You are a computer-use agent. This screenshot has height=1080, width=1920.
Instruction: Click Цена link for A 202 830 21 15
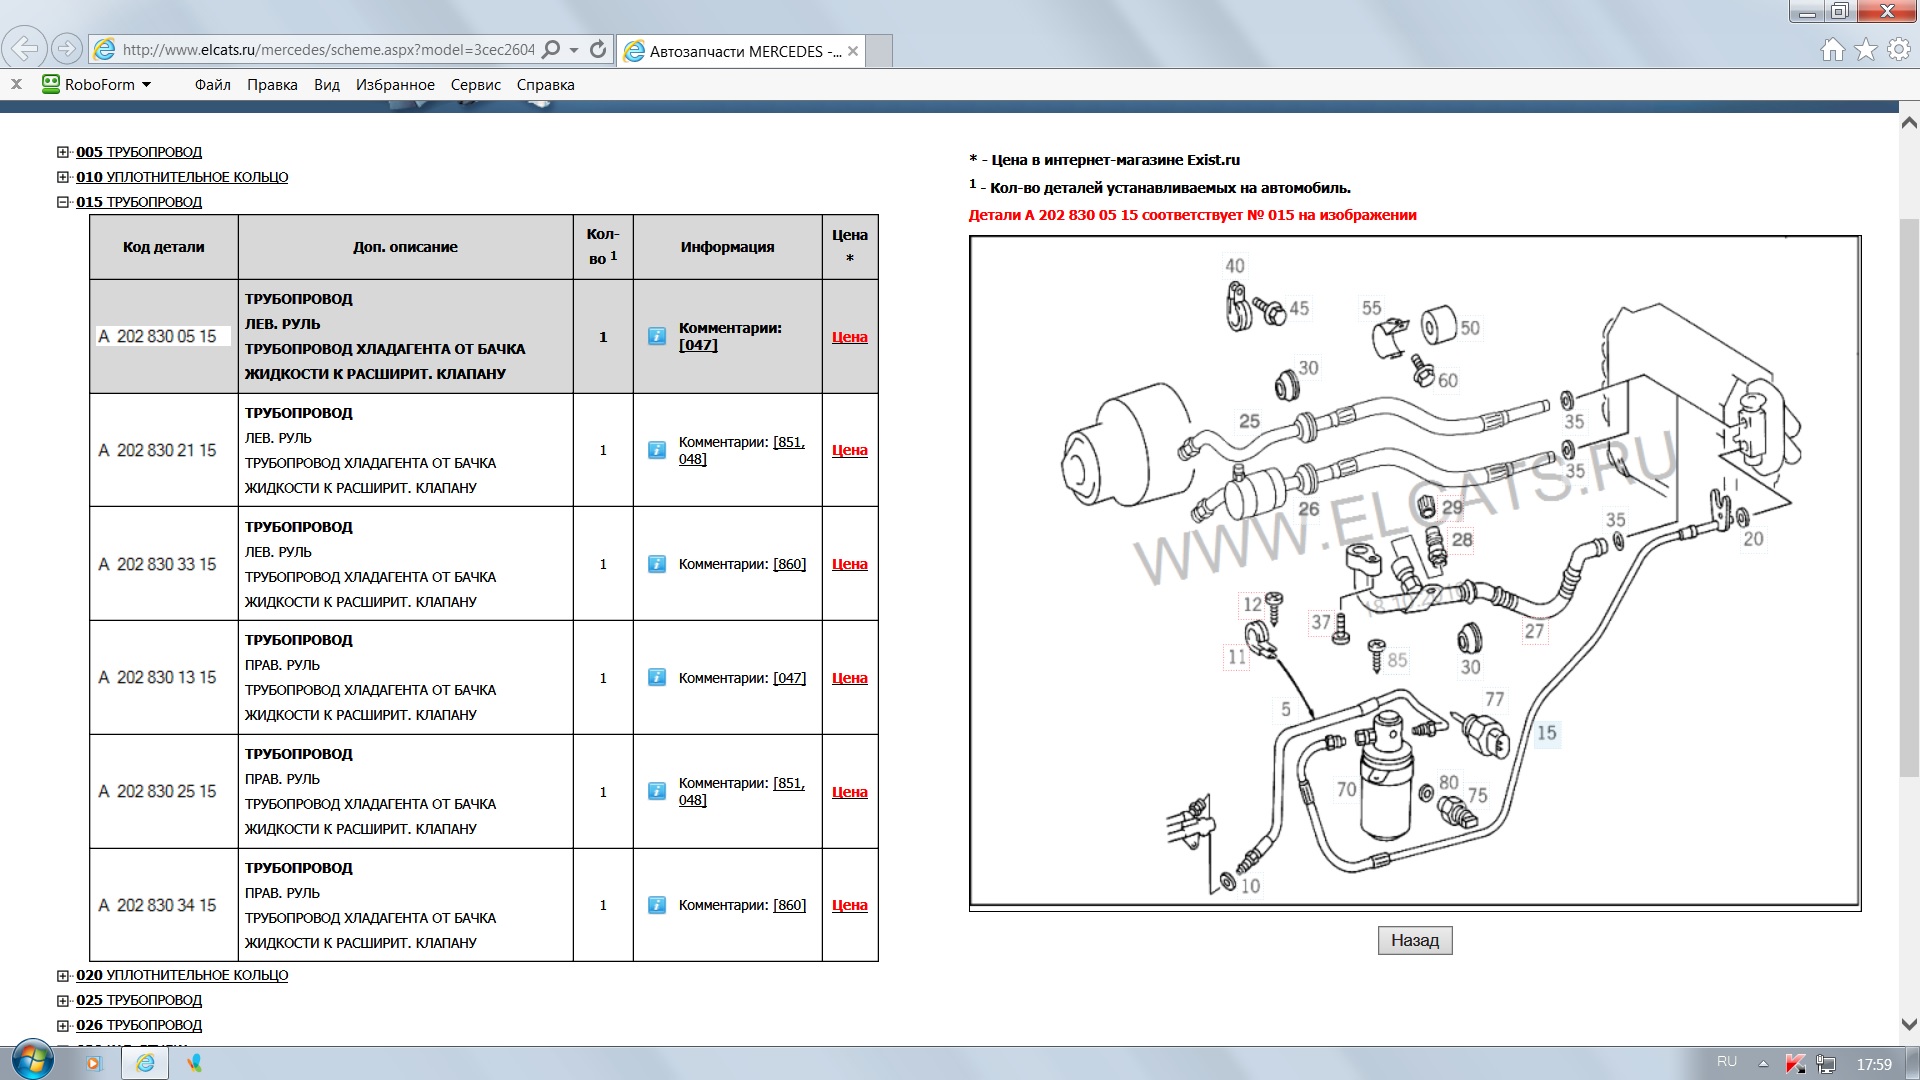tap(850, 450)
